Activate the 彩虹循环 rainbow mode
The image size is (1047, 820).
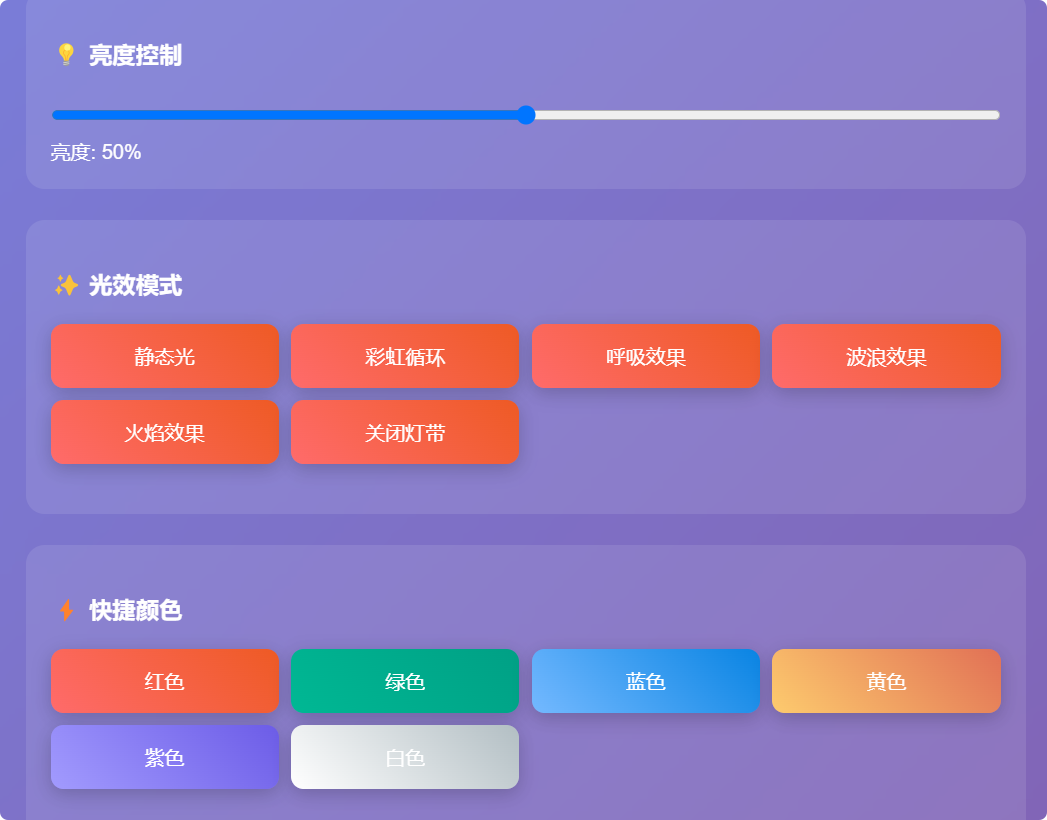pos(405,356)
